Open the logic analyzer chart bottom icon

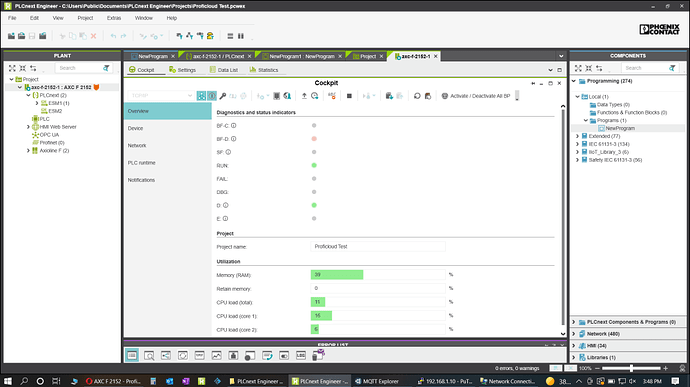[x=217, y=355]
